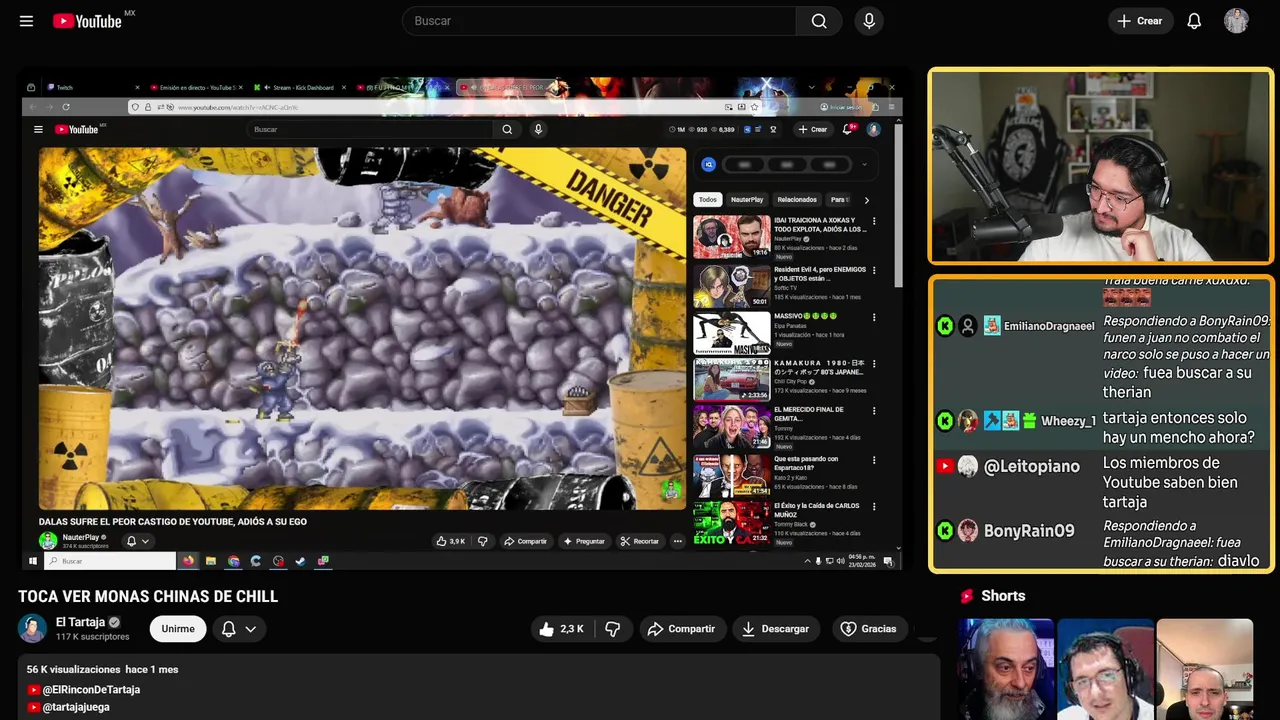
Task: Dislike the Dalas video in the recording
Action: 483,541
